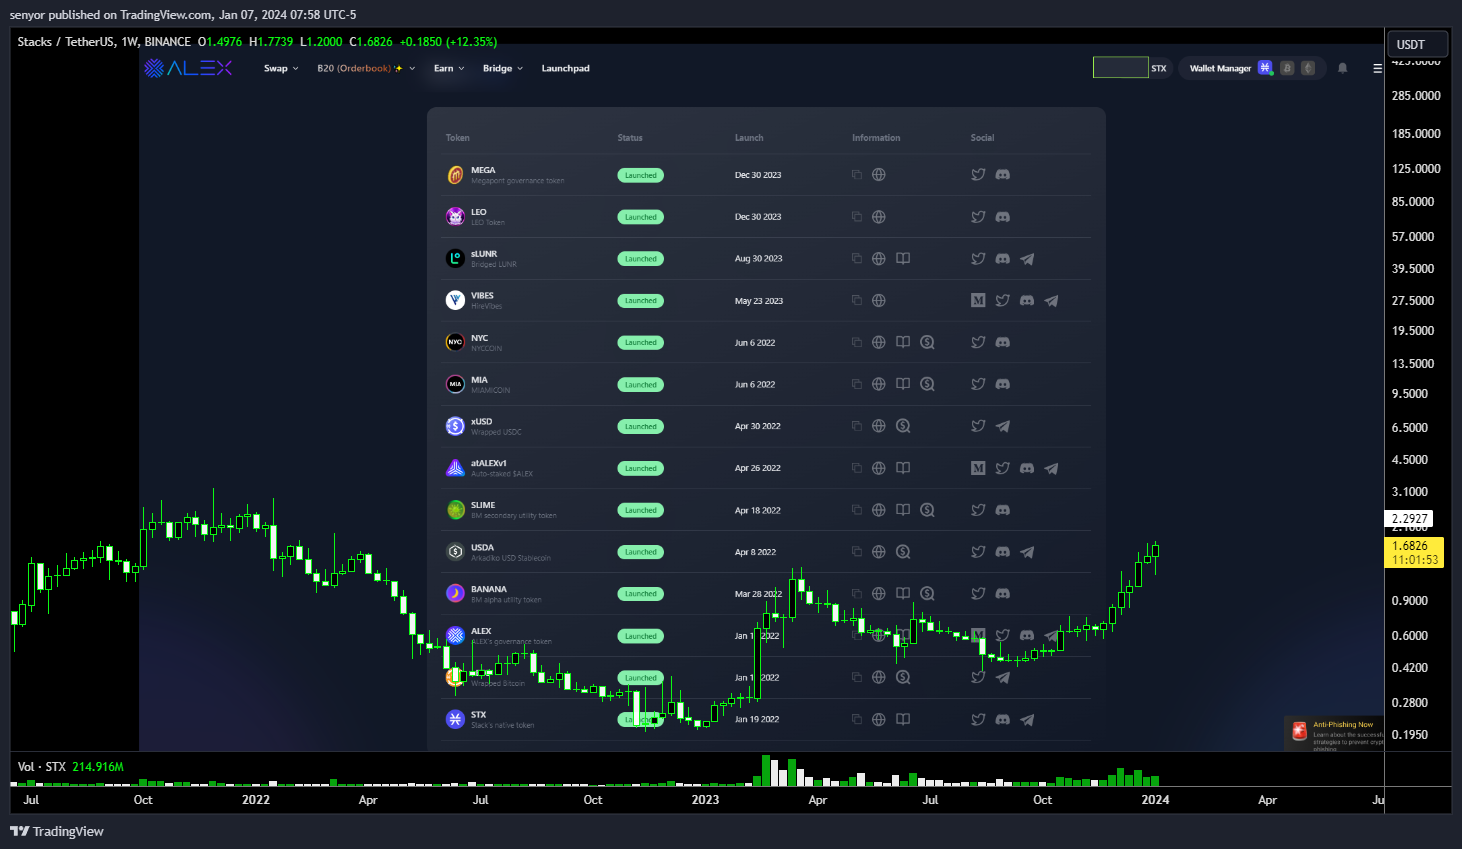Screen dimensions: 1462x849
Task: Open sLUNR documentation book icon
Action: 903,258
